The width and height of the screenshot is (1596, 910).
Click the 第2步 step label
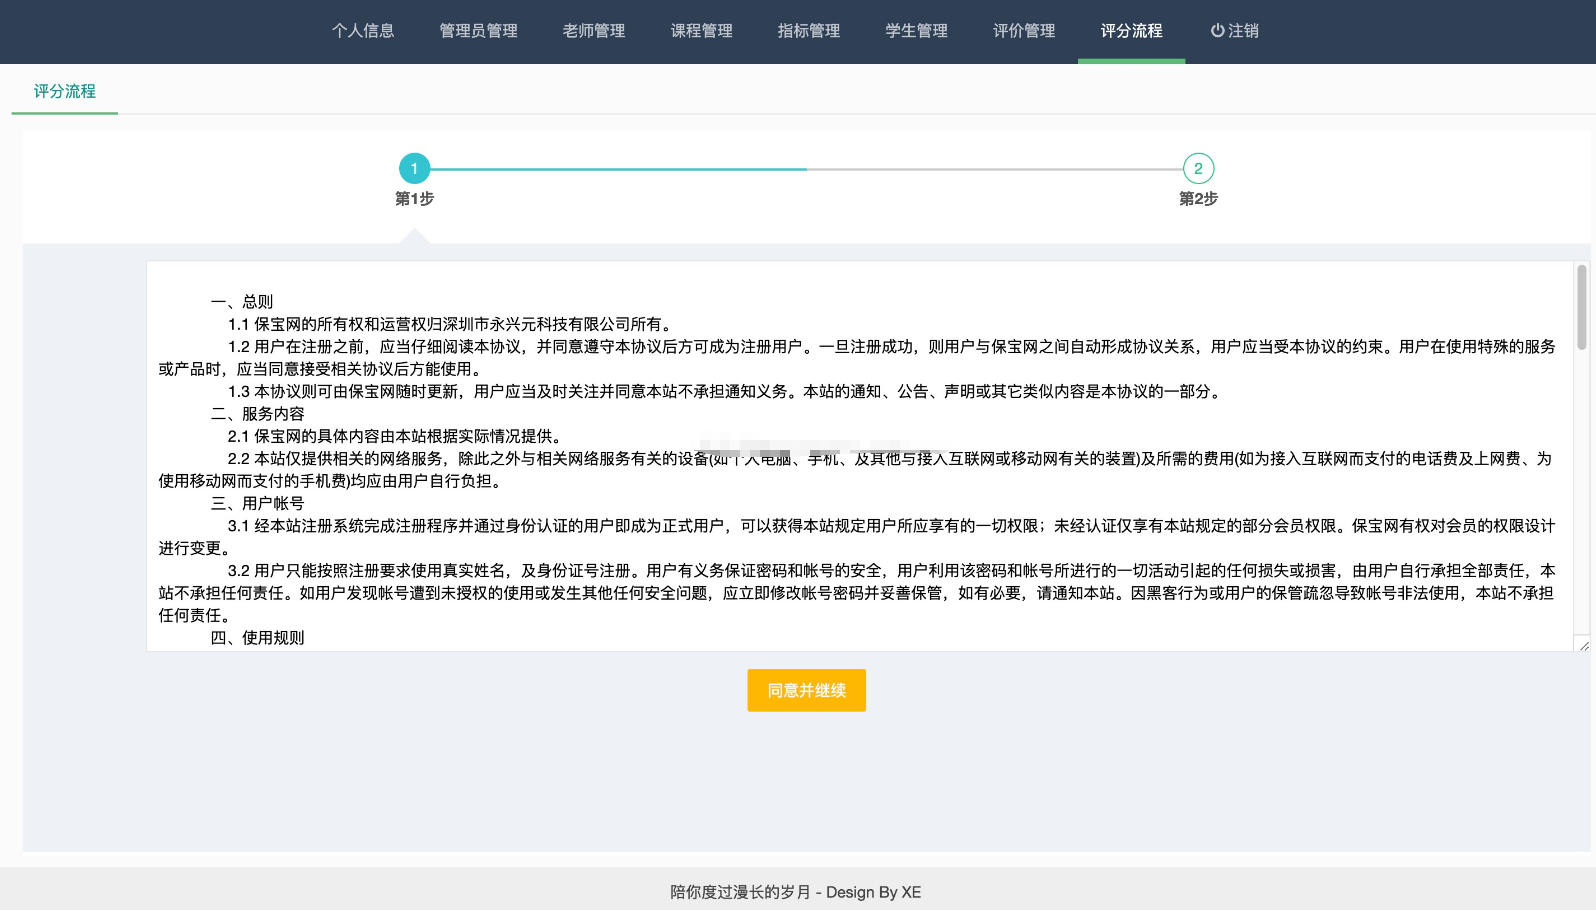point(1198,199)
